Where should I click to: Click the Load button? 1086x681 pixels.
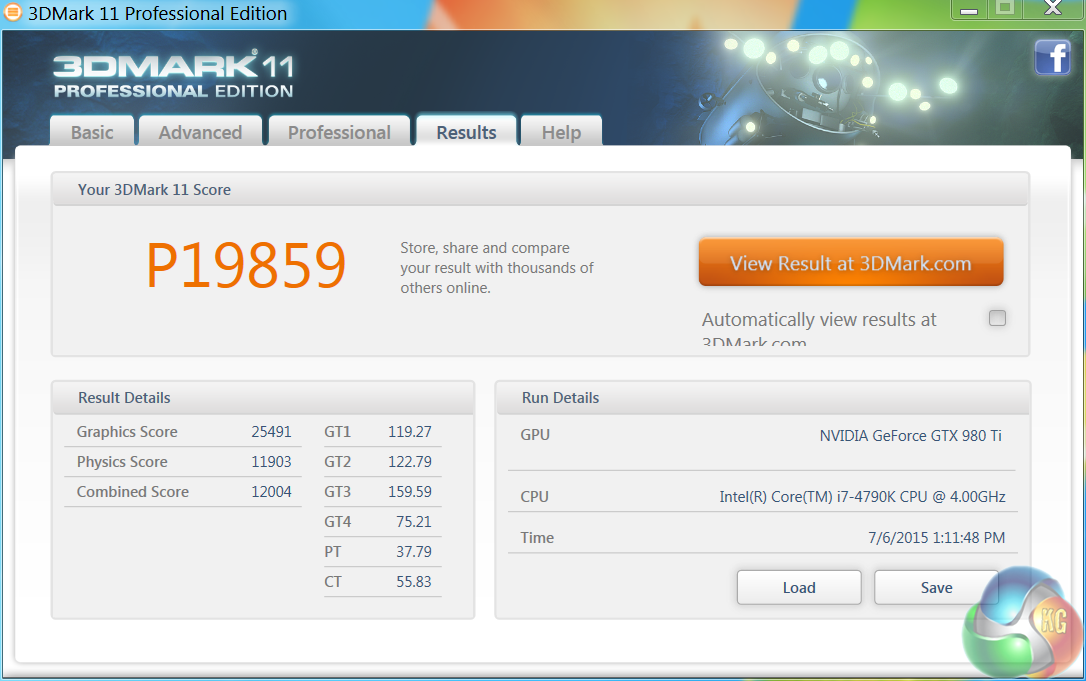point(799,587)
